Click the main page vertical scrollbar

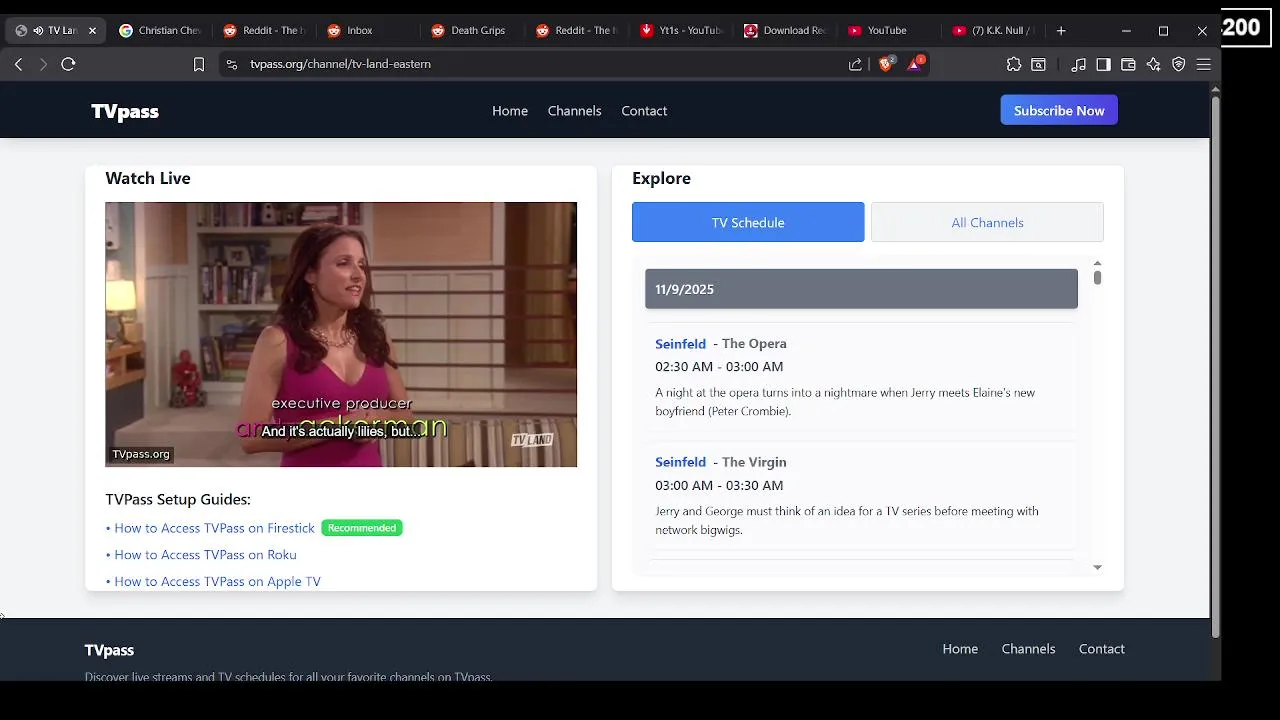[x=1215, y=366]
